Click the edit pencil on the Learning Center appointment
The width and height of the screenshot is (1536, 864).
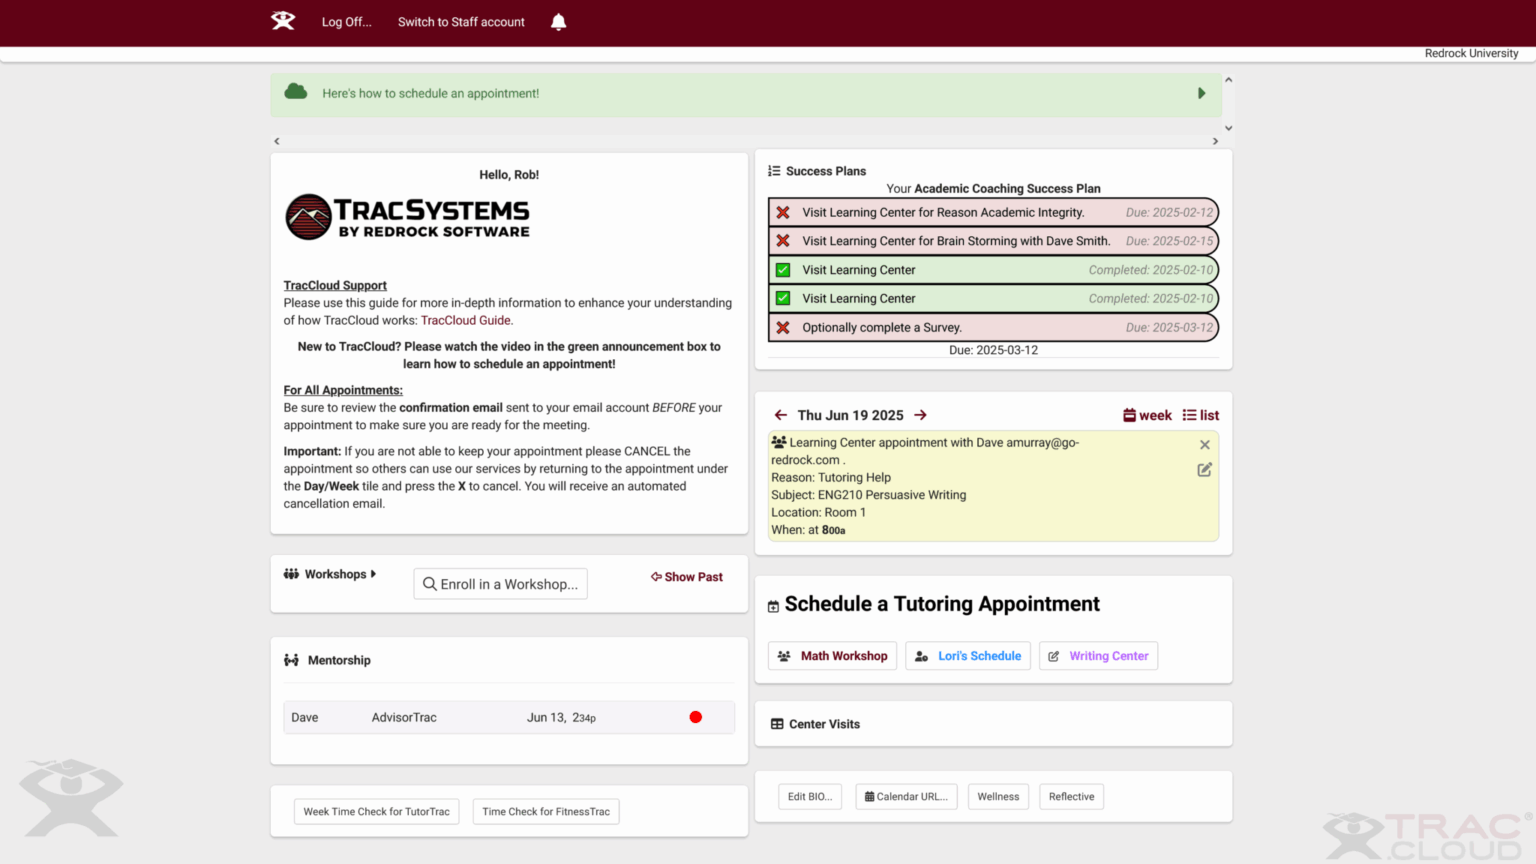[x=1204, y=469]
